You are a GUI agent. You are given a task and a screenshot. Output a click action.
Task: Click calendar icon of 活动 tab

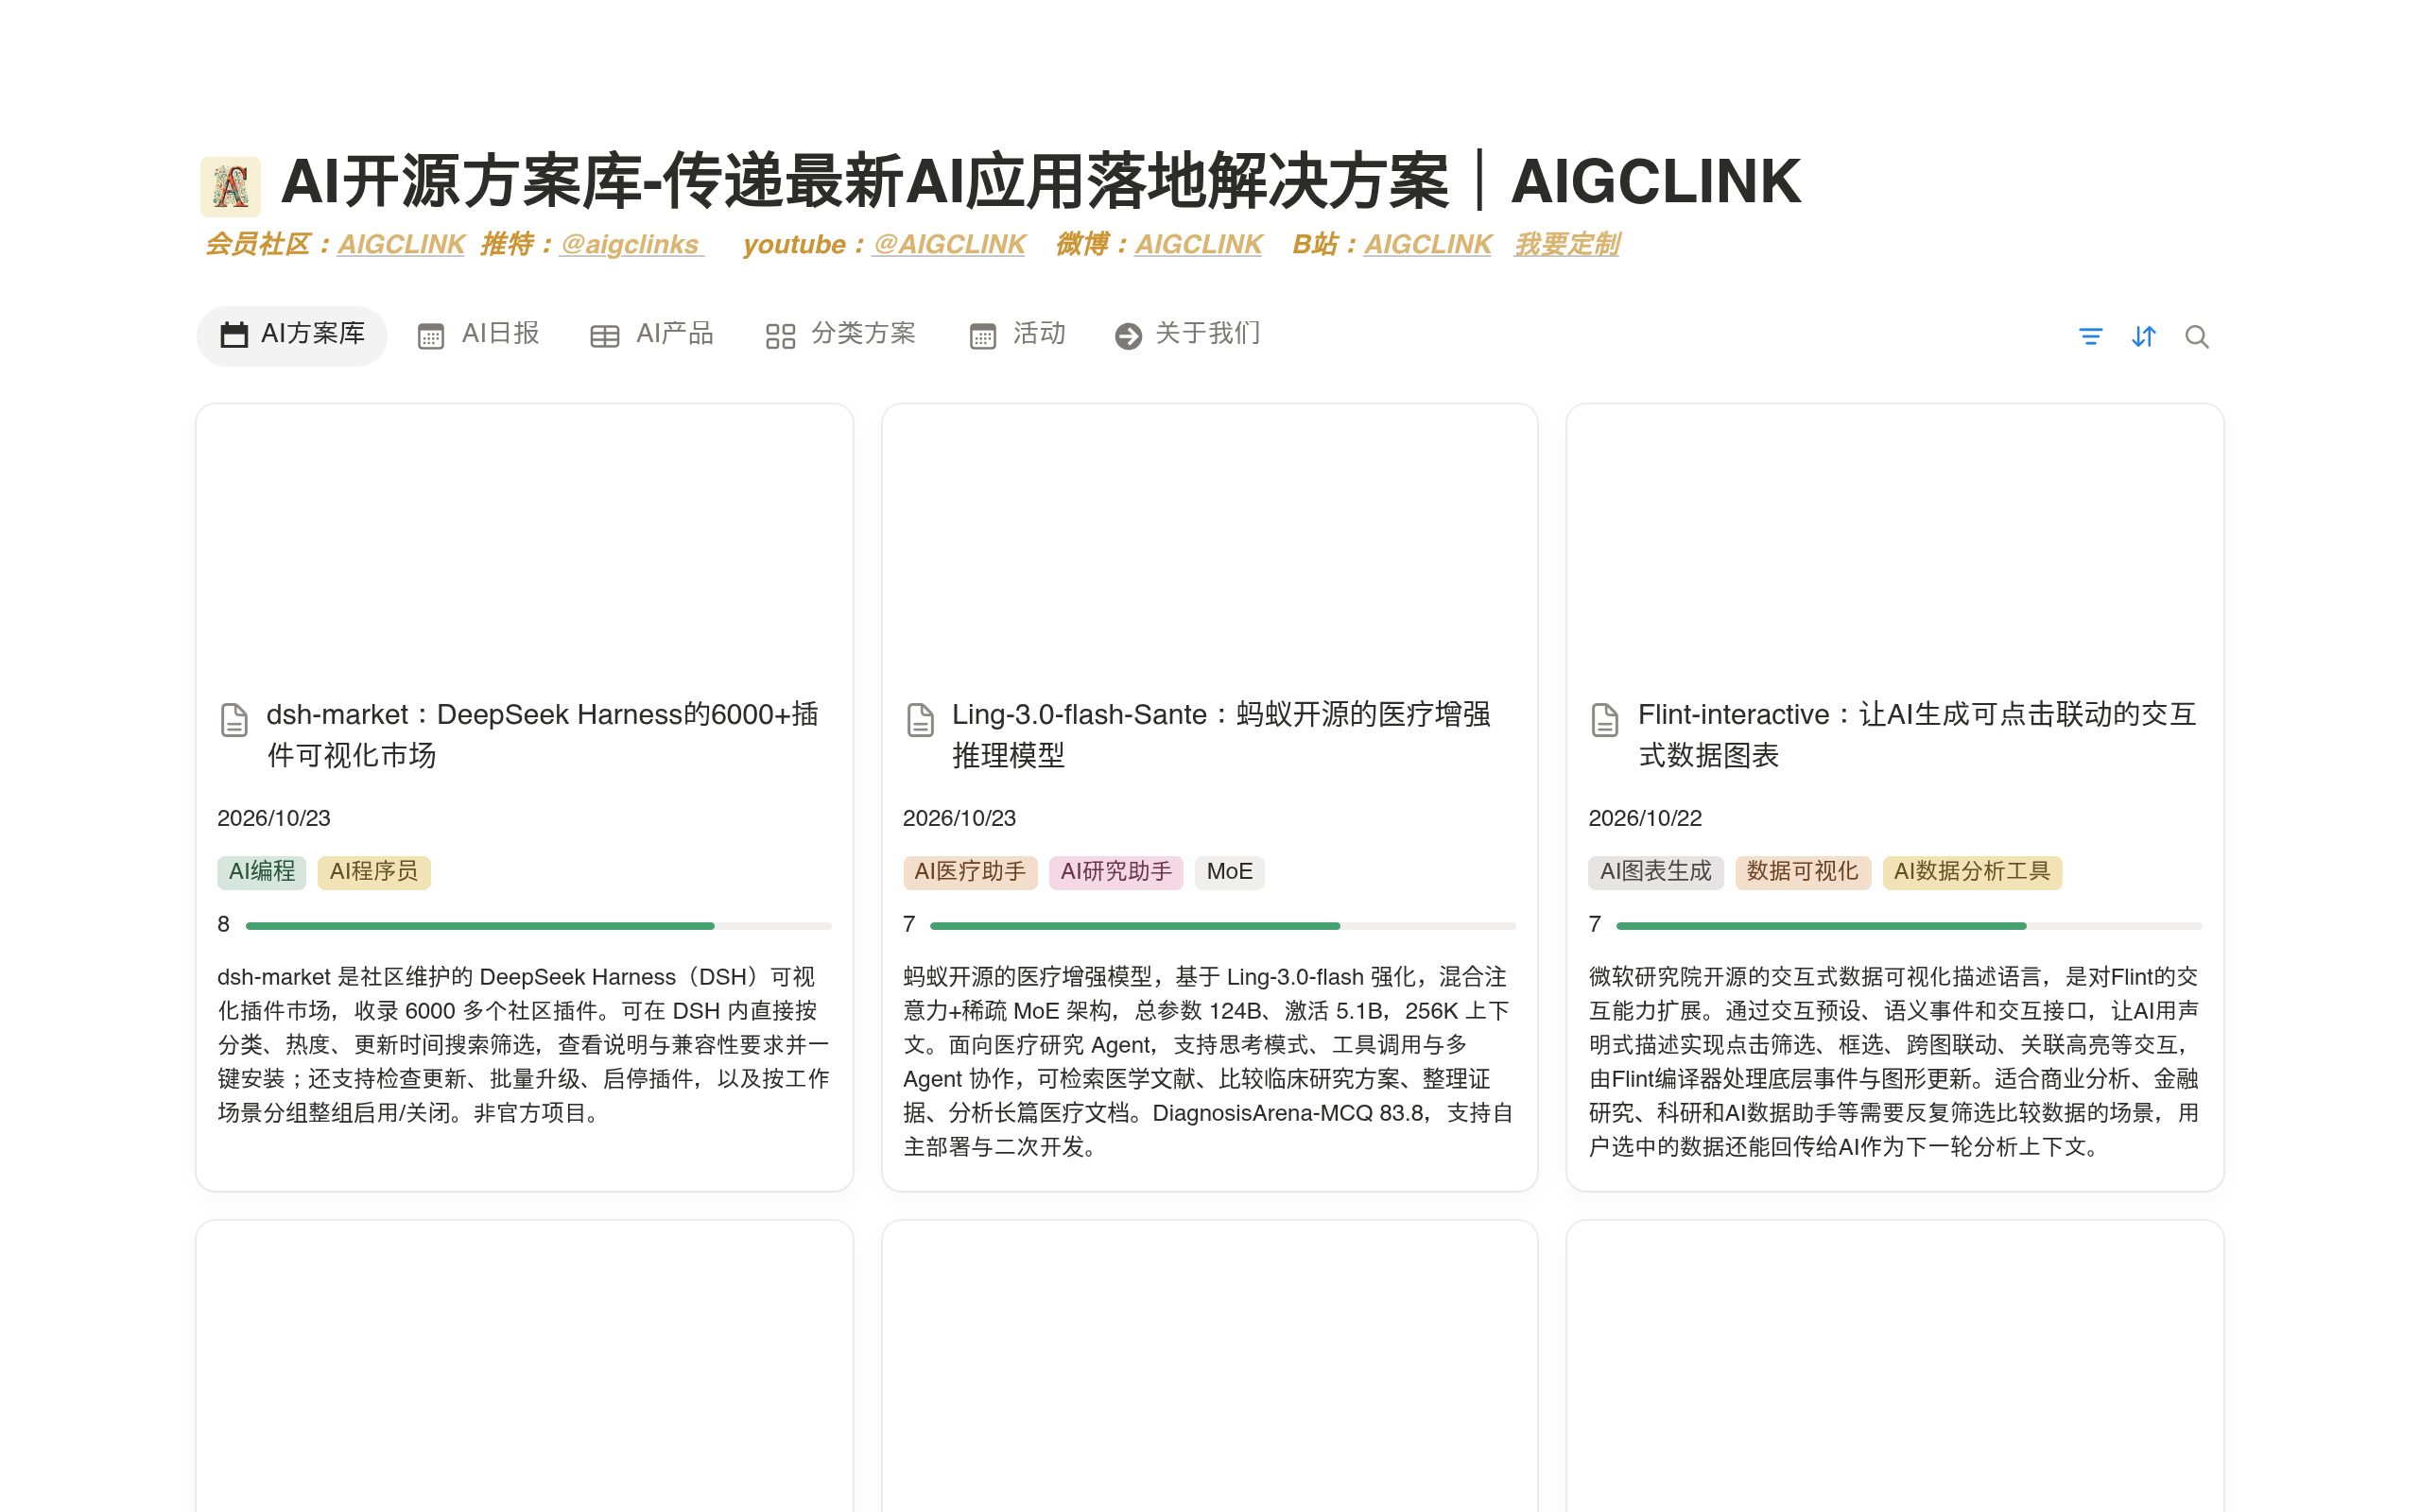983,336
